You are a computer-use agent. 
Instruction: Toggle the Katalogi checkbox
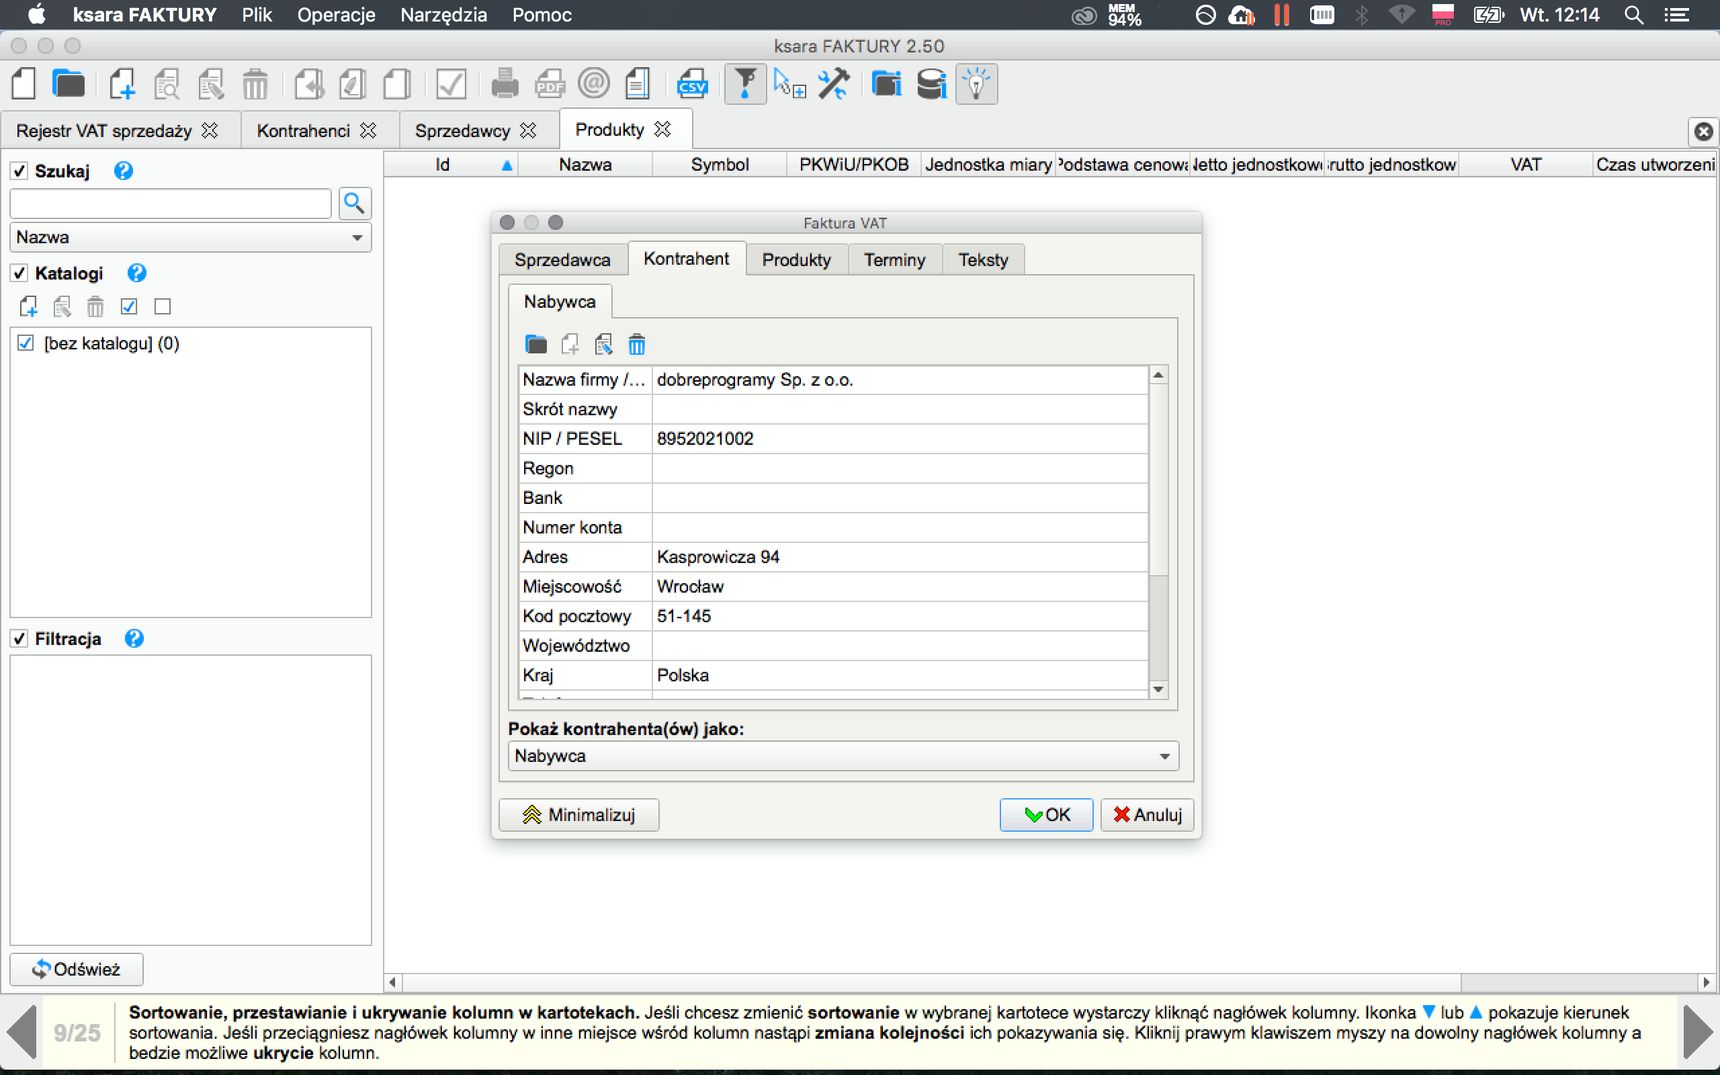click(x=19, y=273)
